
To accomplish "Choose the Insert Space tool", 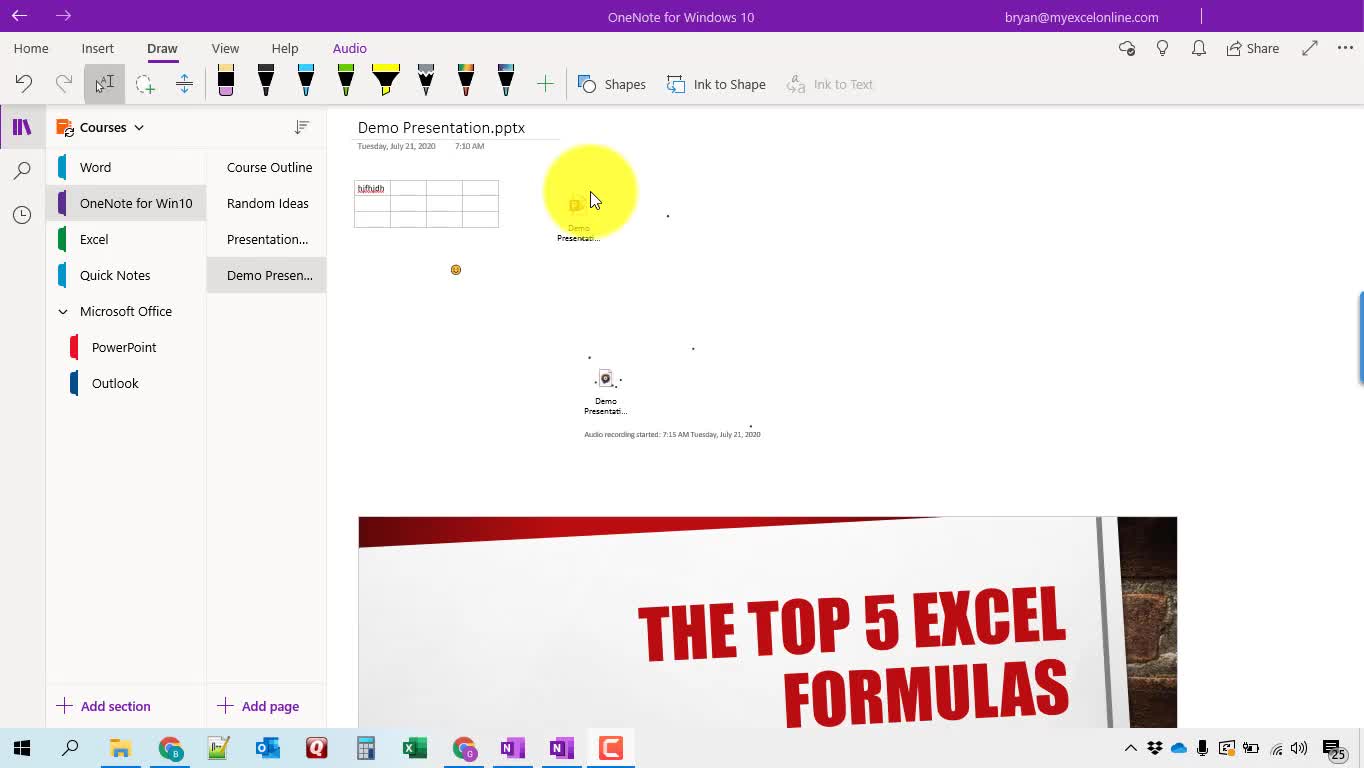I will [184, 84].
